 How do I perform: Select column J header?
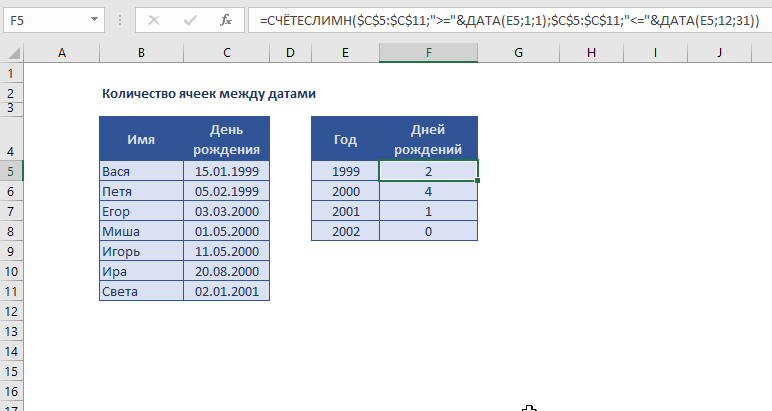tap(719, 53)
